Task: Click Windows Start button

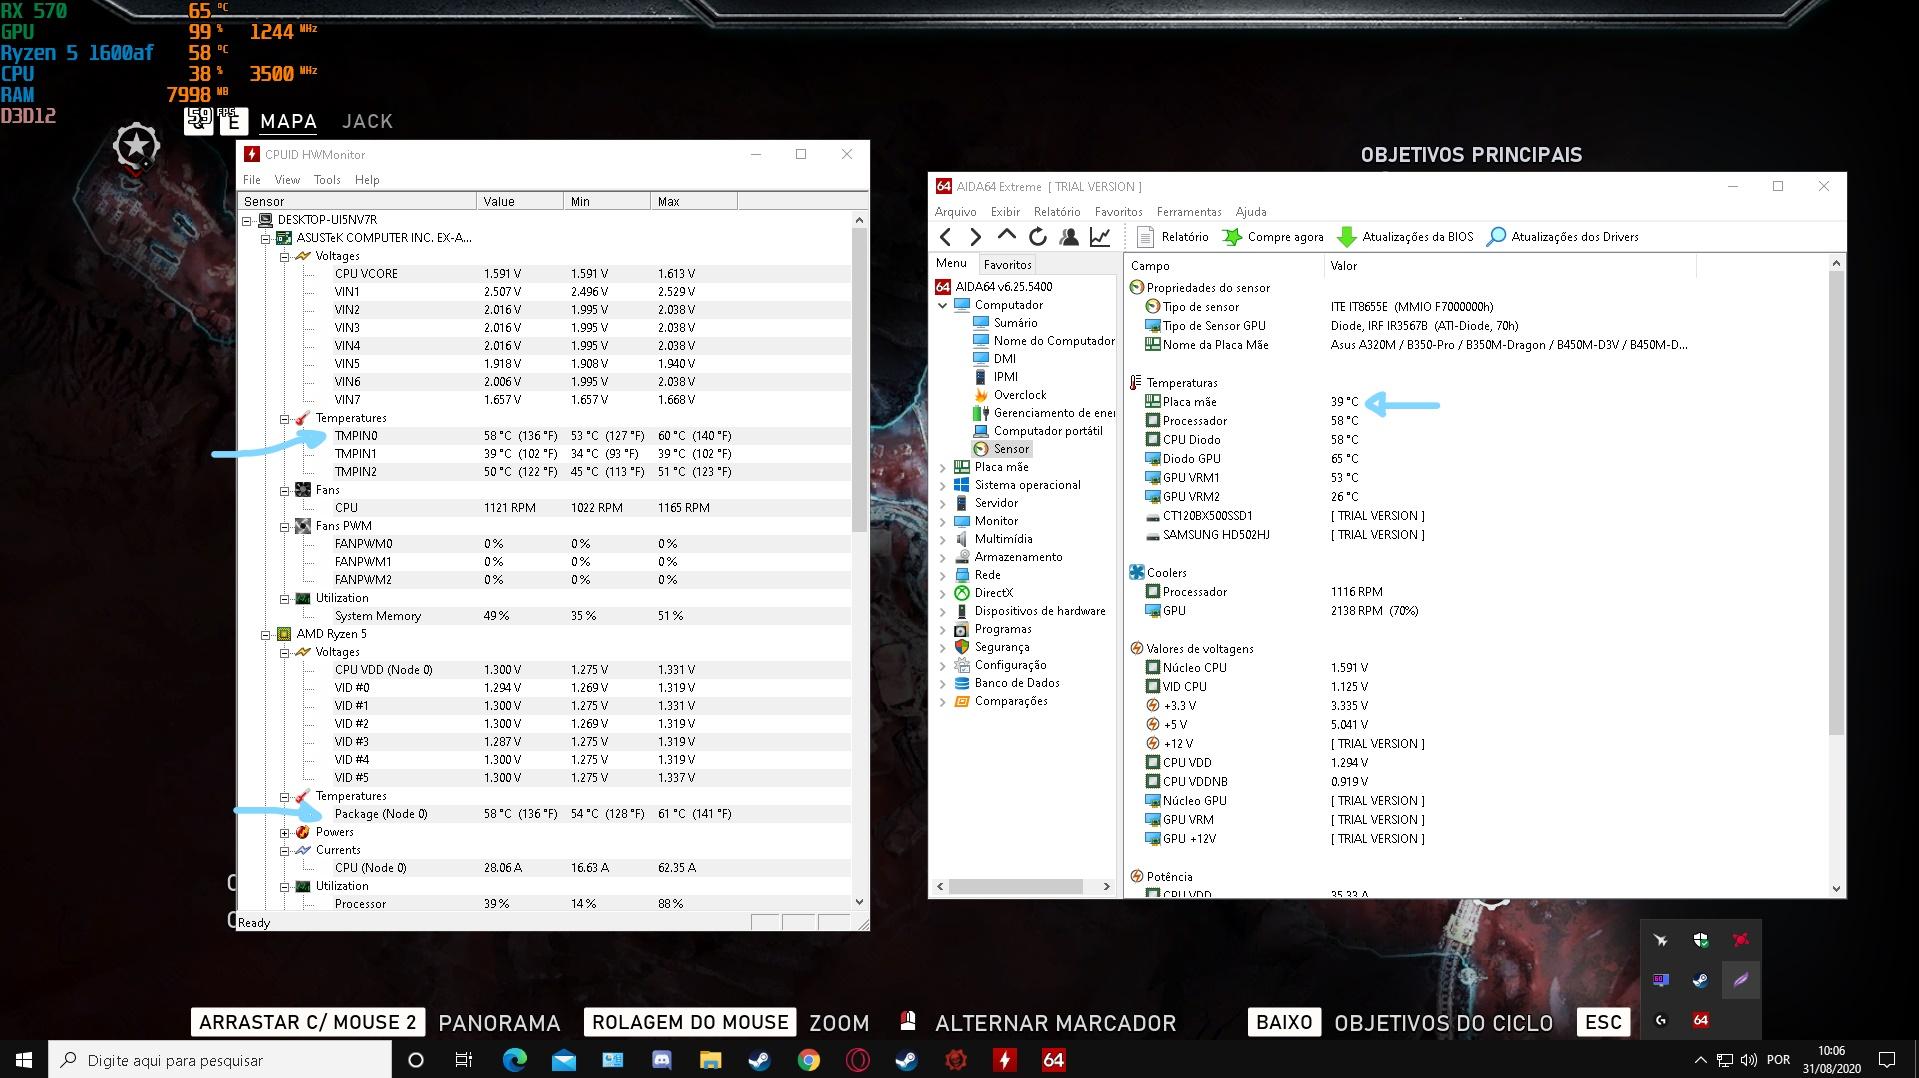Action: click(24, 1060)
